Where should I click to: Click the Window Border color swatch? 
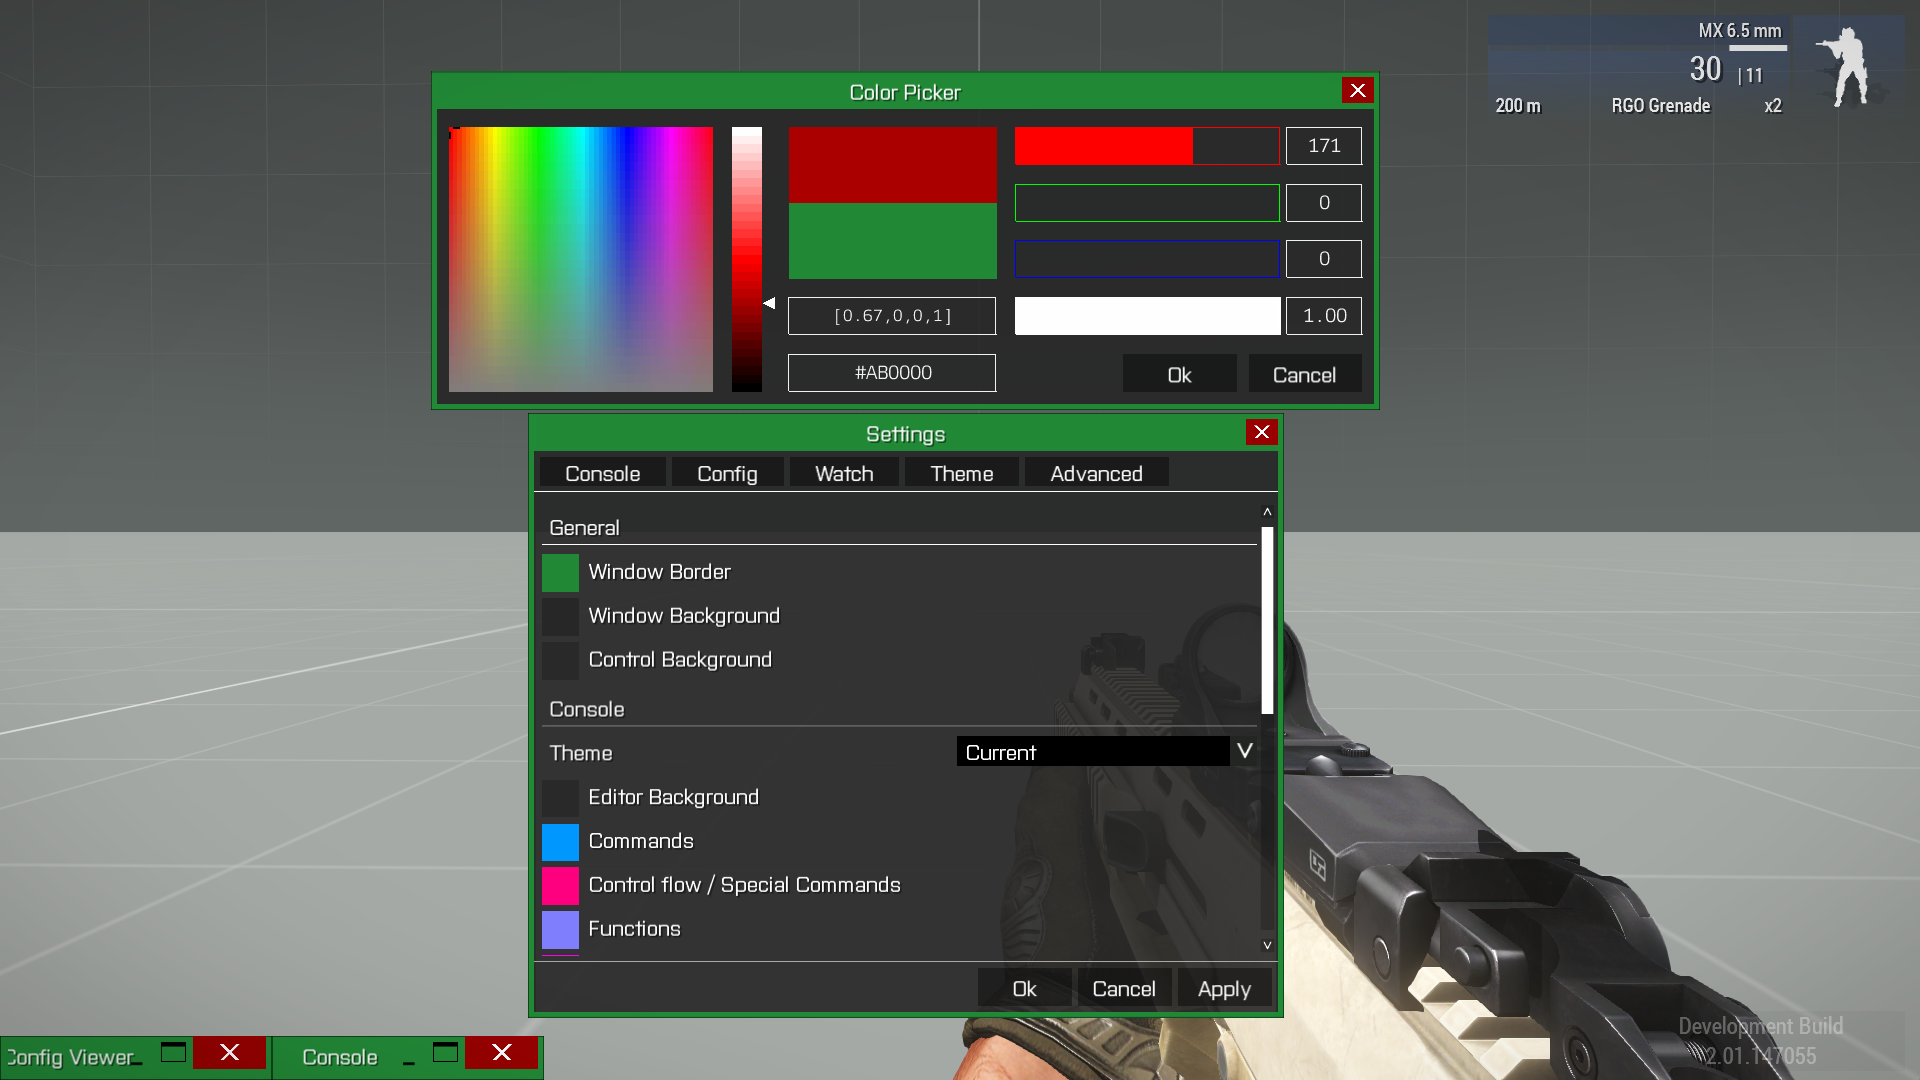click(560, 573)
